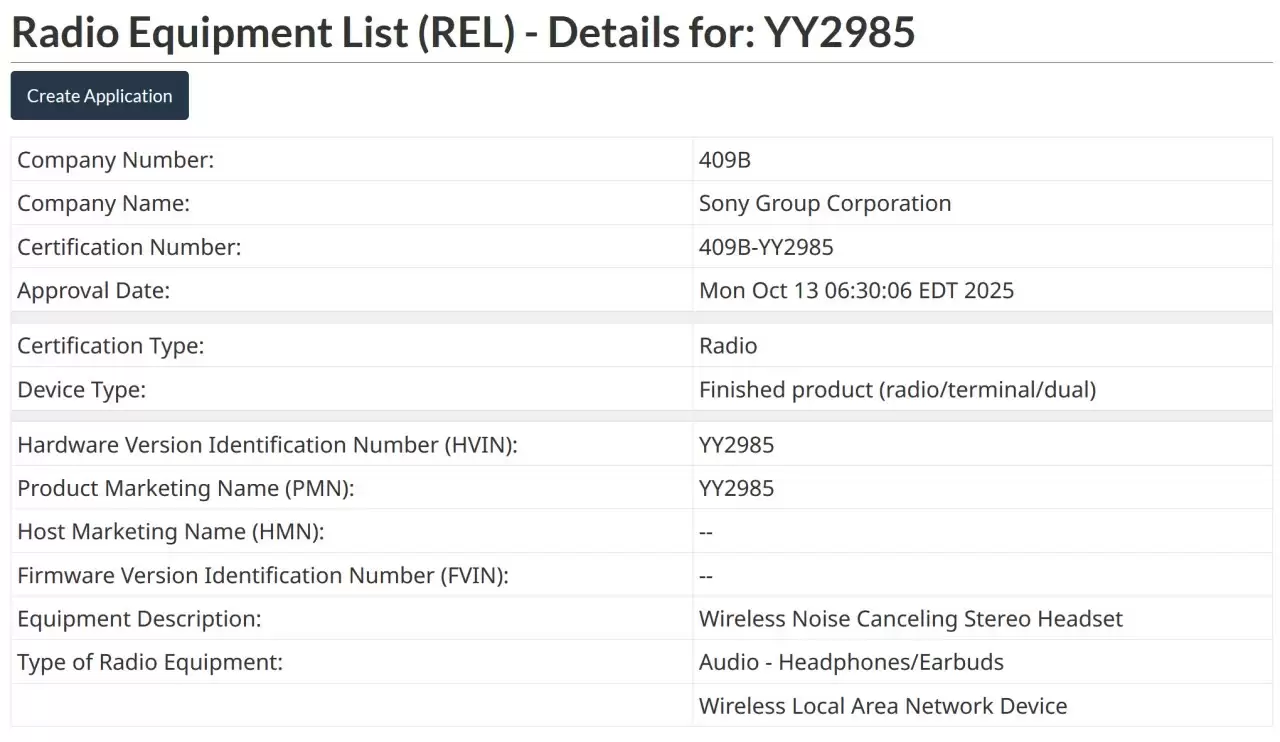Click the Hardware Version Identification Number label

tap(267, 445)
